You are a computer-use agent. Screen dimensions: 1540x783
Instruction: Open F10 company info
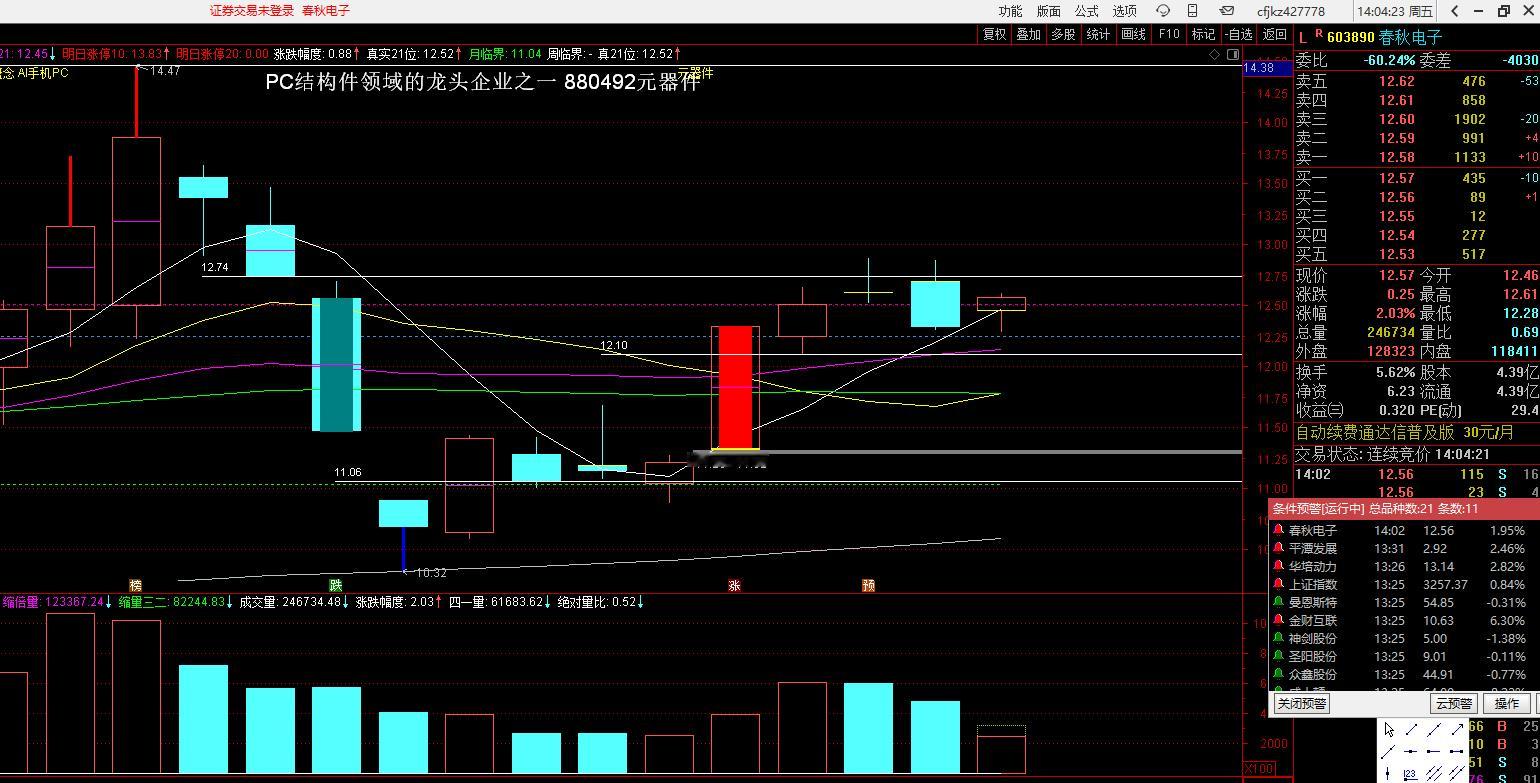point(1168,34)
